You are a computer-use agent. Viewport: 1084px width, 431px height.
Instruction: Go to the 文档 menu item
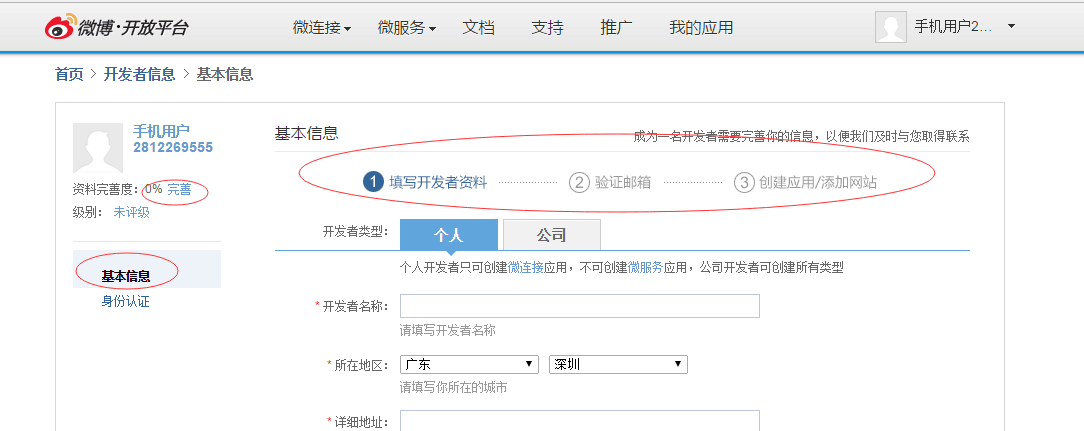(478, 28)
